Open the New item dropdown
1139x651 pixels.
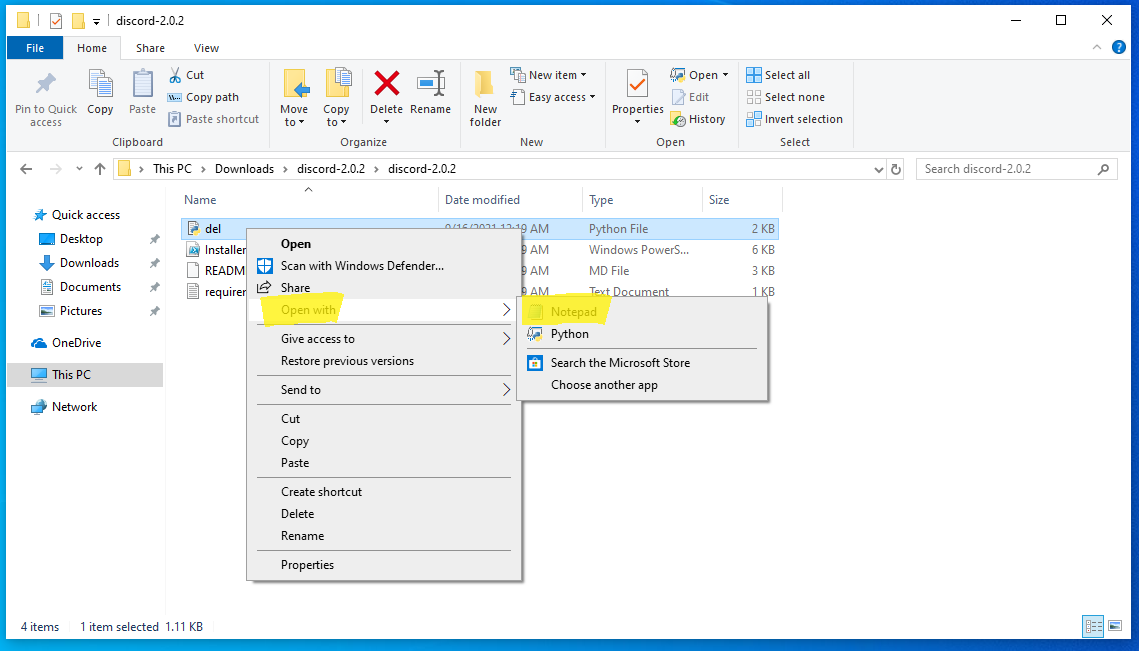point(549,75)
